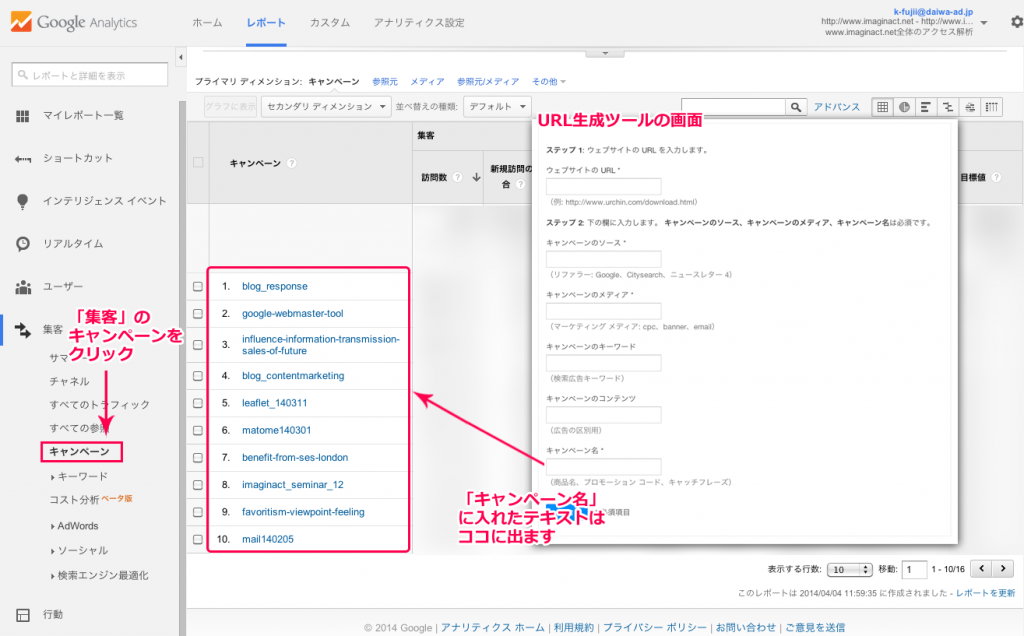Select チャネル in the sidebar

(69, 381)
